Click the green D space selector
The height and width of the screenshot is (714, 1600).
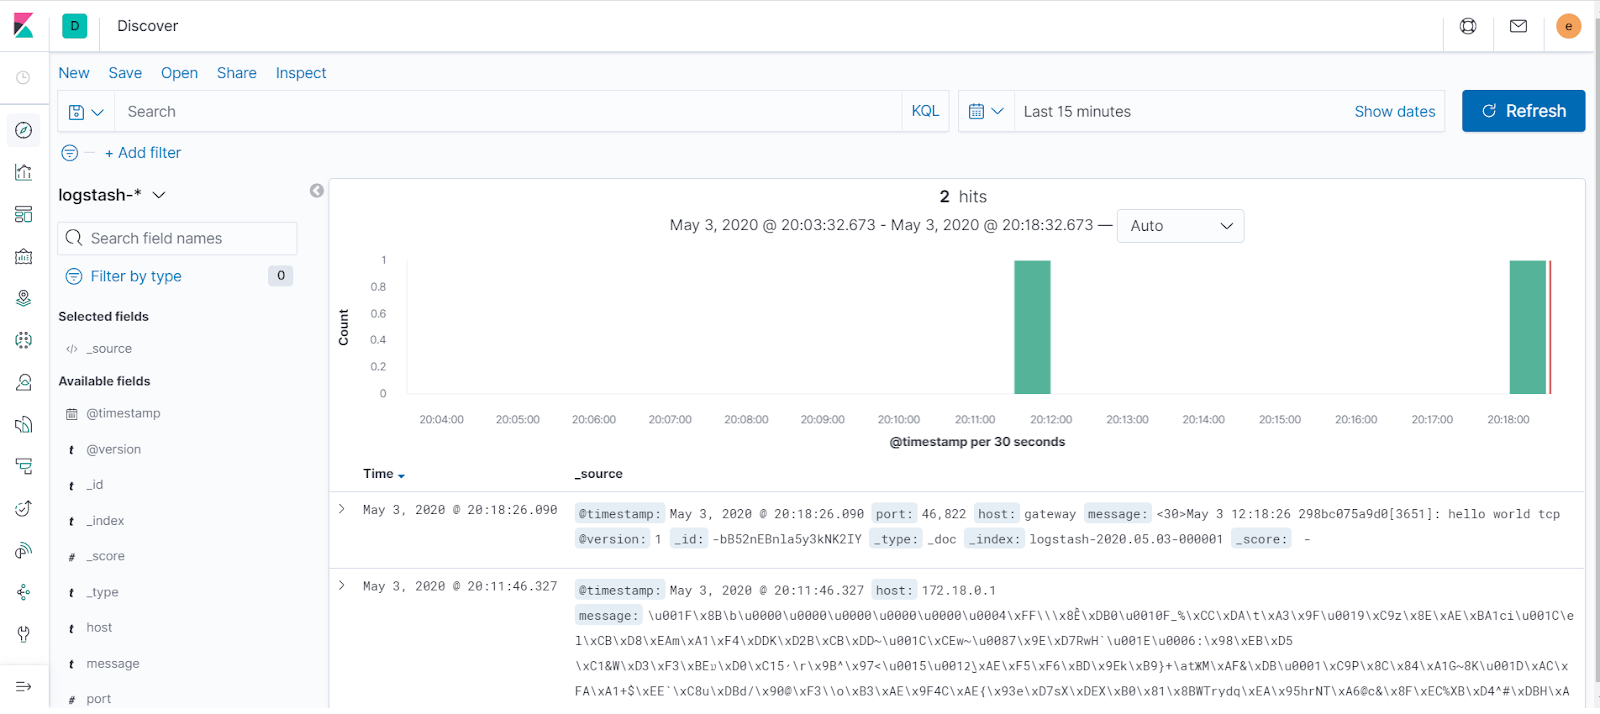pos(75,26)
